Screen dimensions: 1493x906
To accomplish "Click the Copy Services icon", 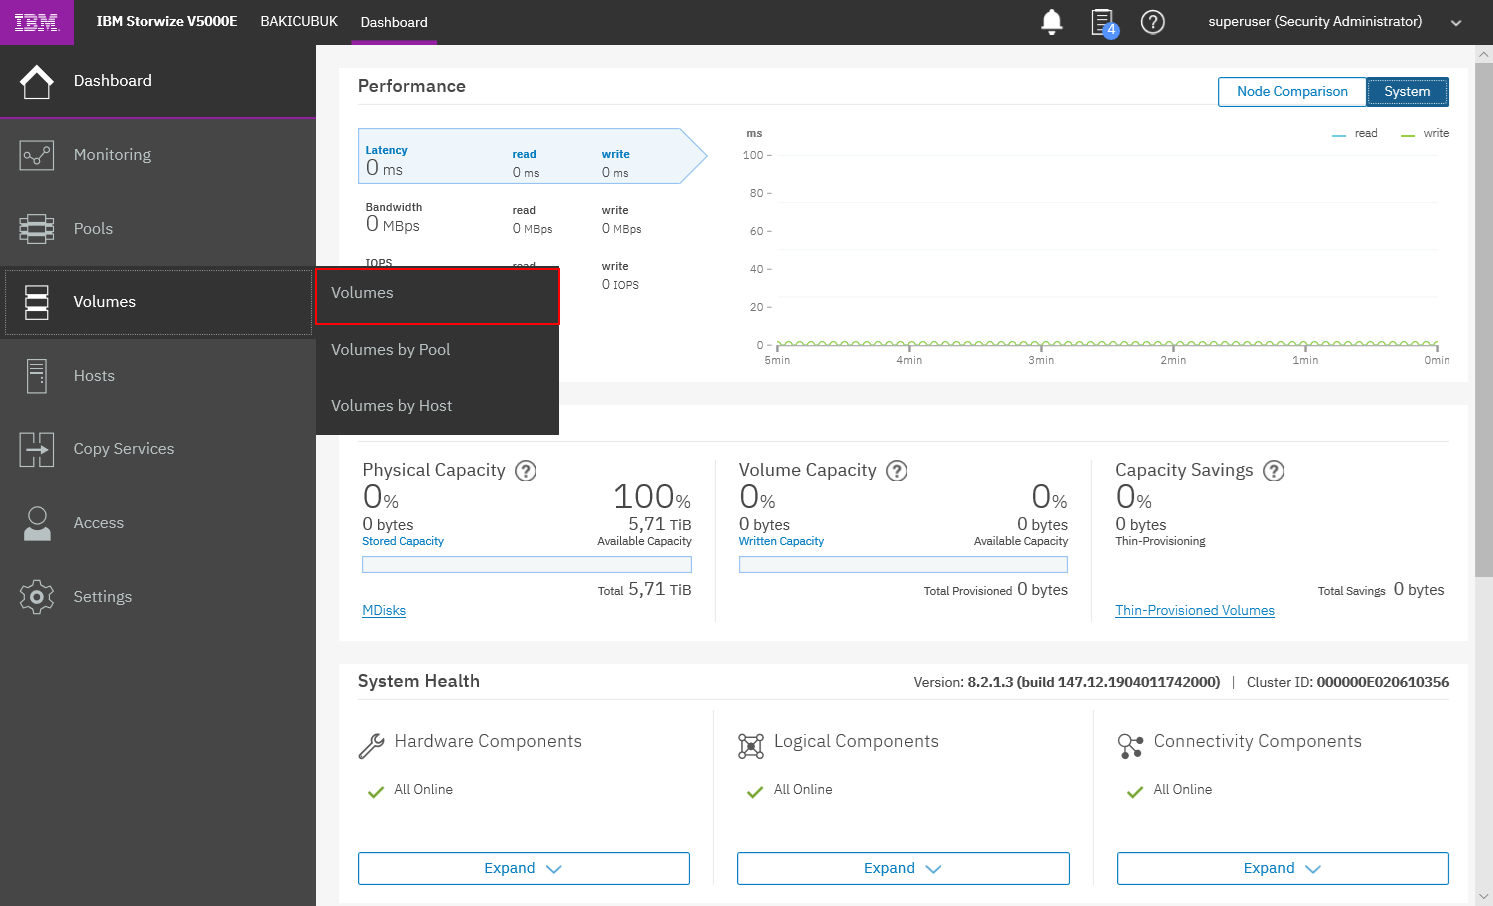I will [37, 450].
